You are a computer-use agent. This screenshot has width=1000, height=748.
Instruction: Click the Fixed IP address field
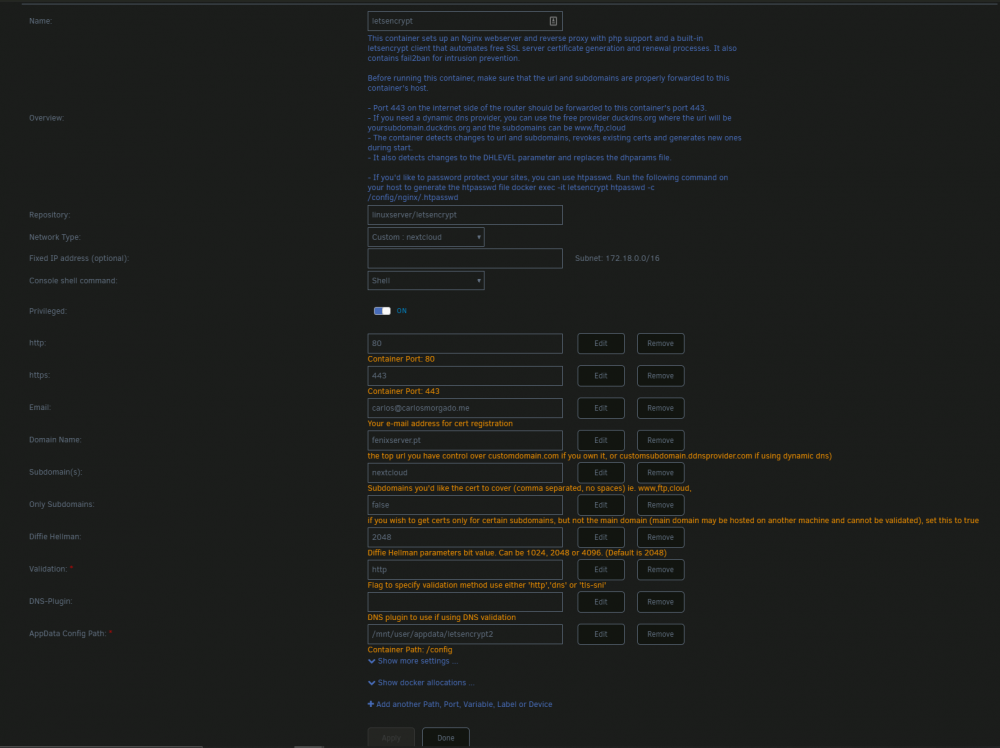[465, 258]
